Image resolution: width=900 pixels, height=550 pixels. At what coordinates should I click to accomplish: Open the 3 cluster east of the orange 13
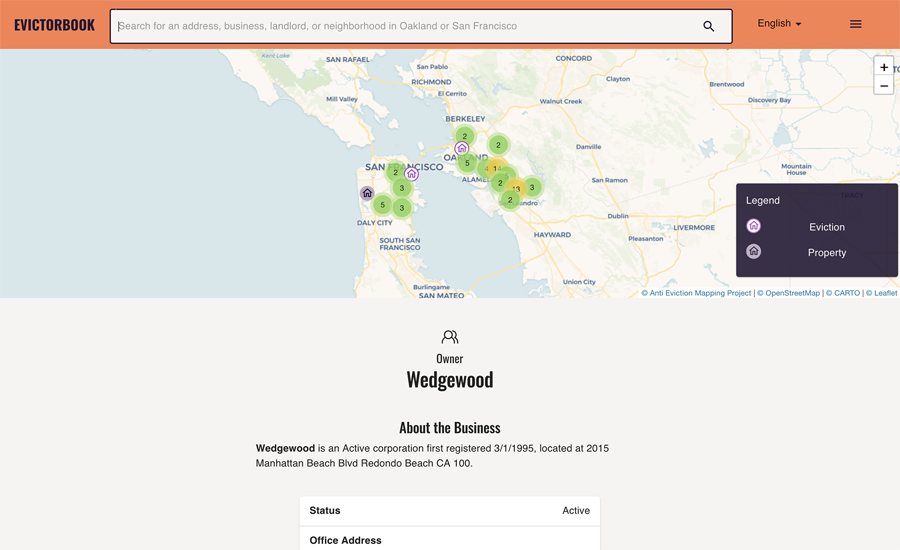[x=532, y=187]
